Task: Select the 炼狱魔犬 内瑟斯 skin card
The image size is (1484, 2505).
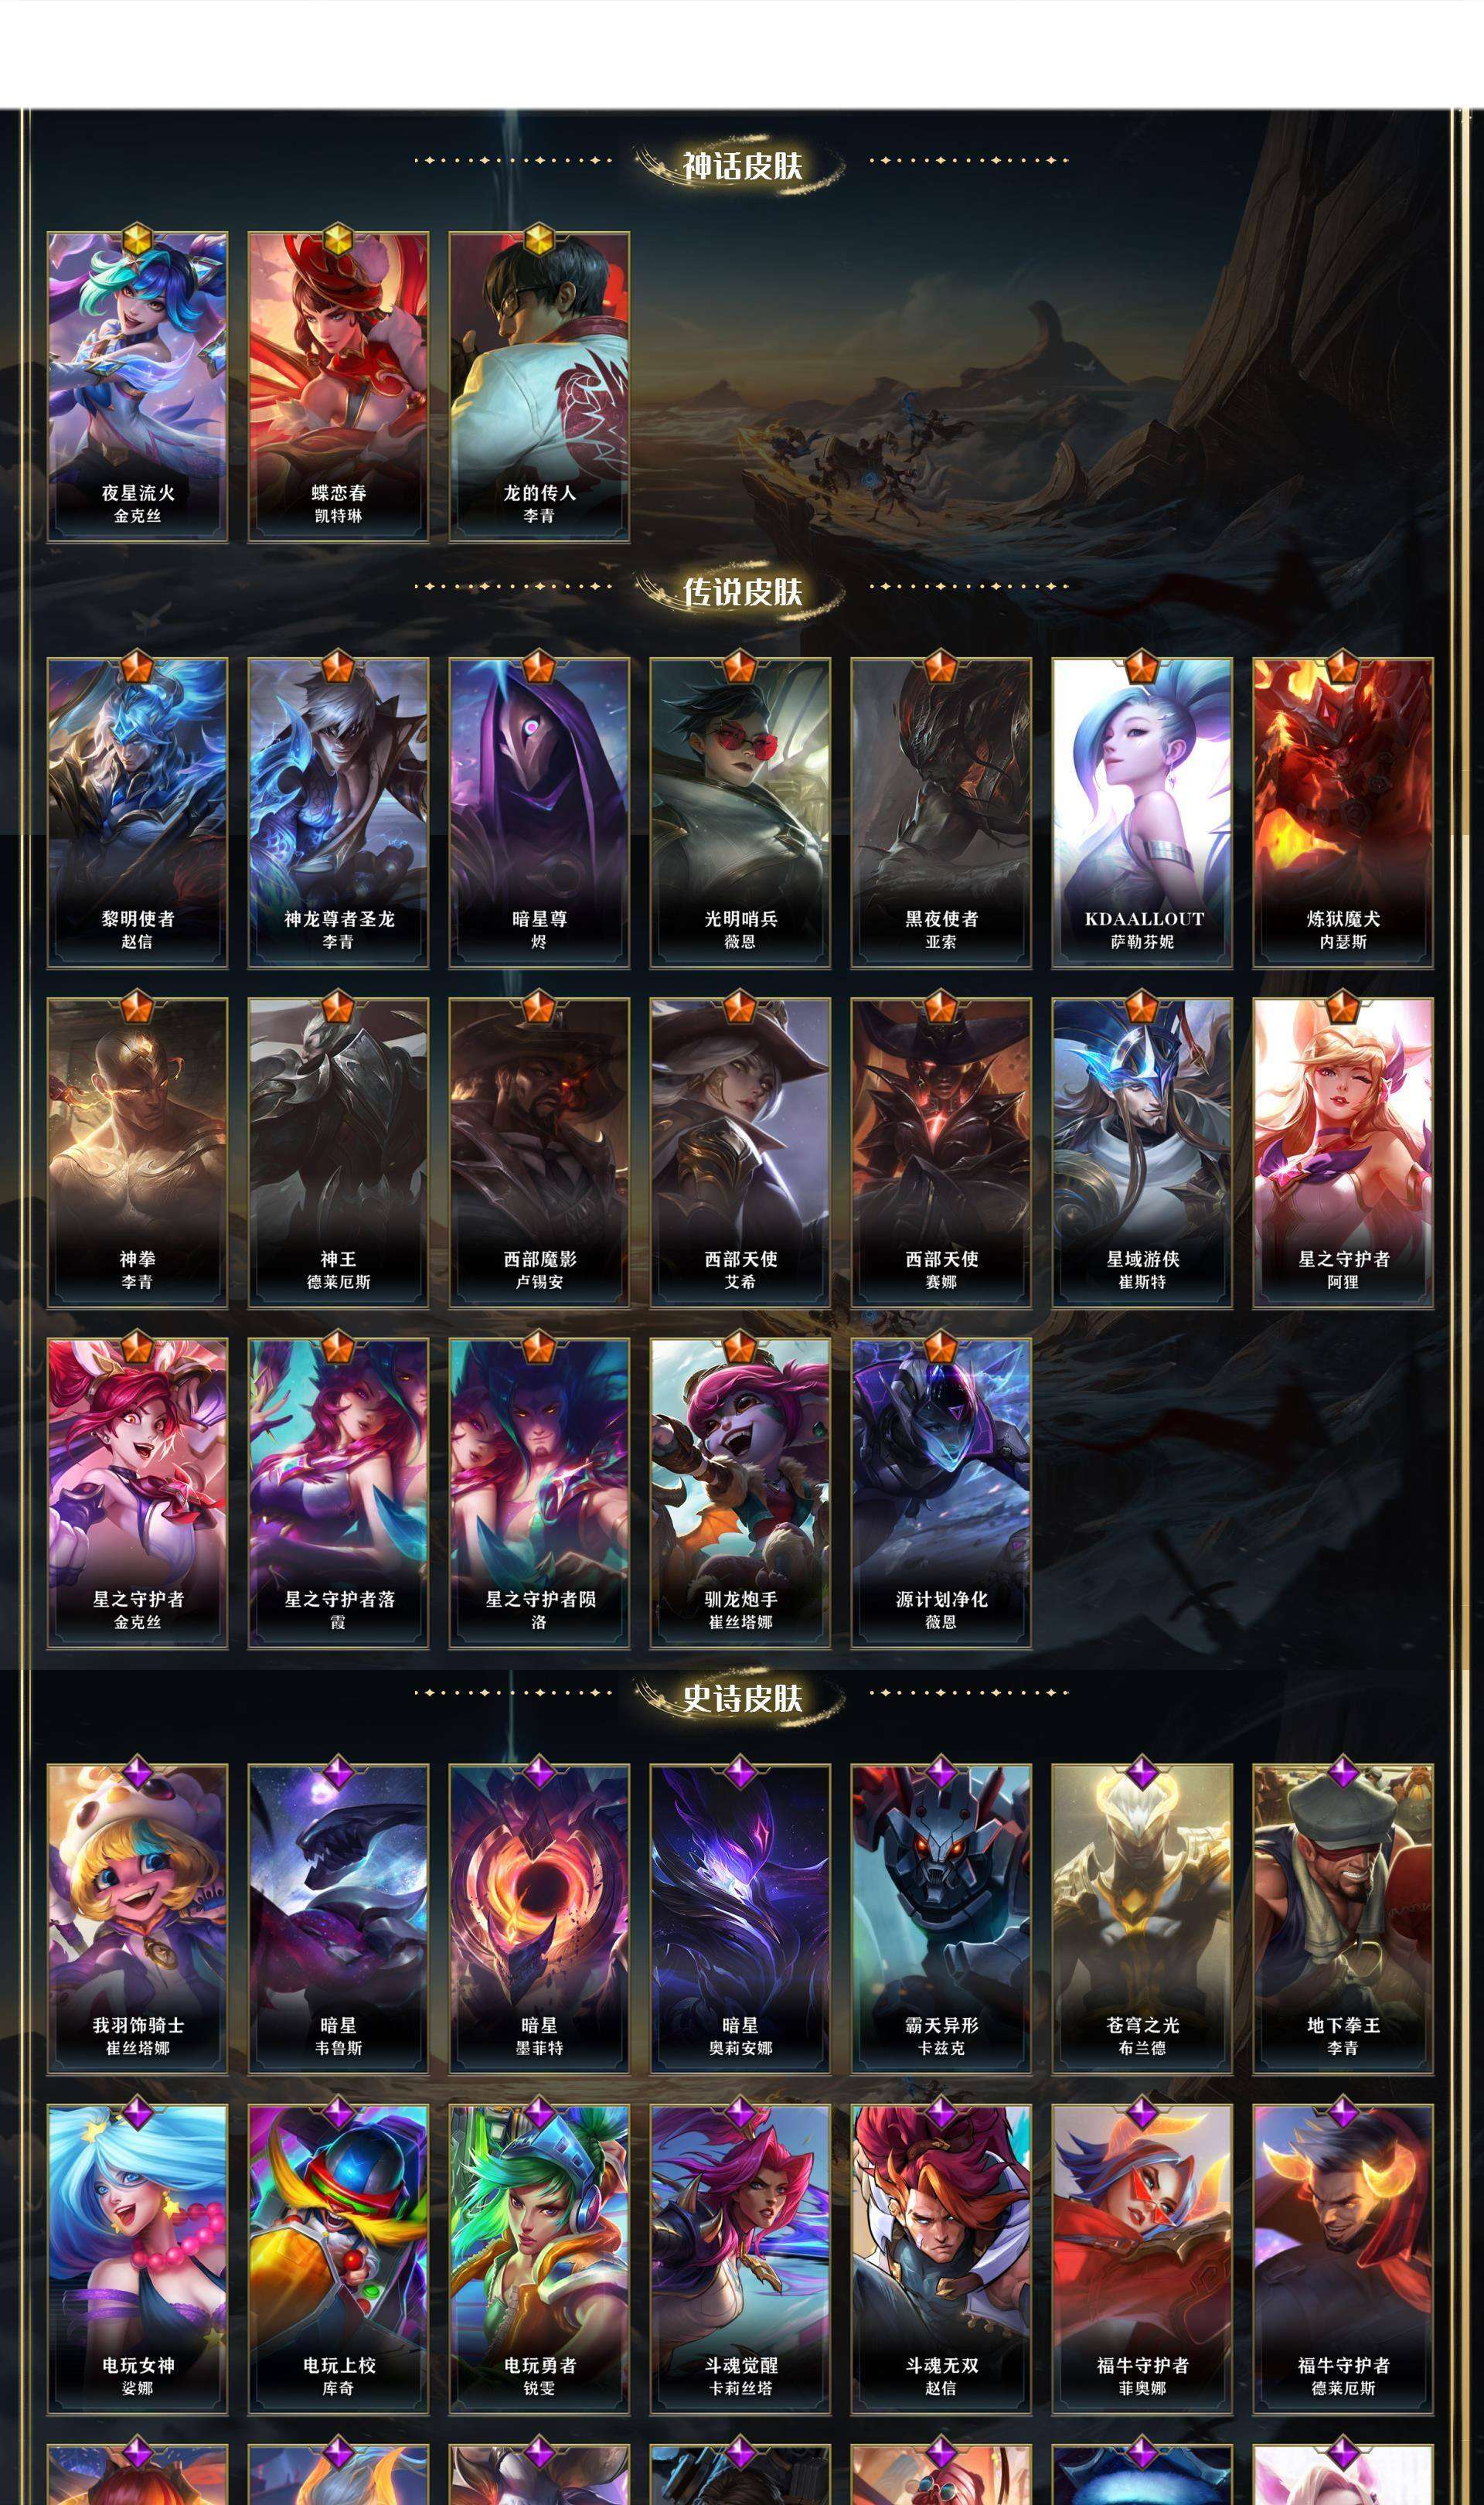Action: point(1343,813)
